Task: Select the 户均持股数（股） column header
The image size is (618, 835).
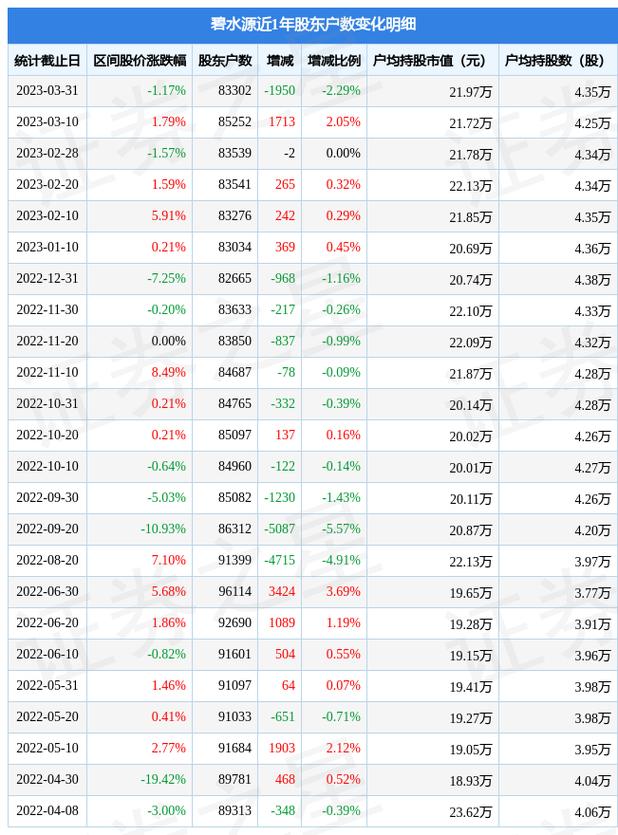Action: [555, 61]
